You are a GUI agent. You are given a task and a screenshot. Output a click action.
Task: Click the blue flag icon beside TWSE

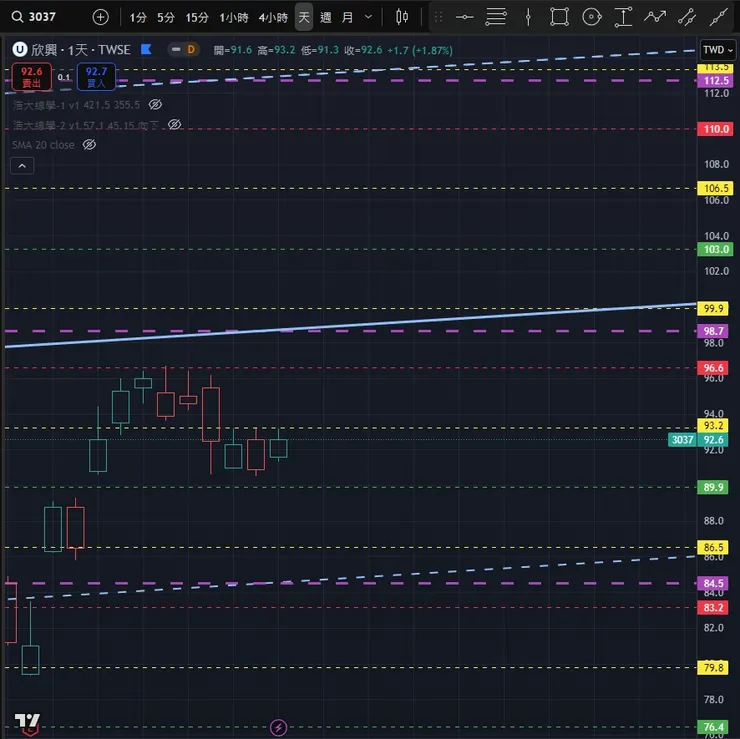[146, 49]
